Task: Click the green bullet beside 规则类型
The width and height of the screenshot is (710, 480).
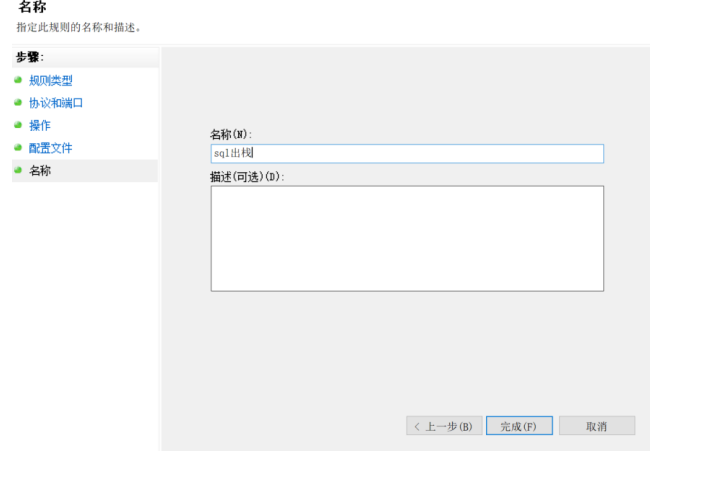Action: (18, 80)
